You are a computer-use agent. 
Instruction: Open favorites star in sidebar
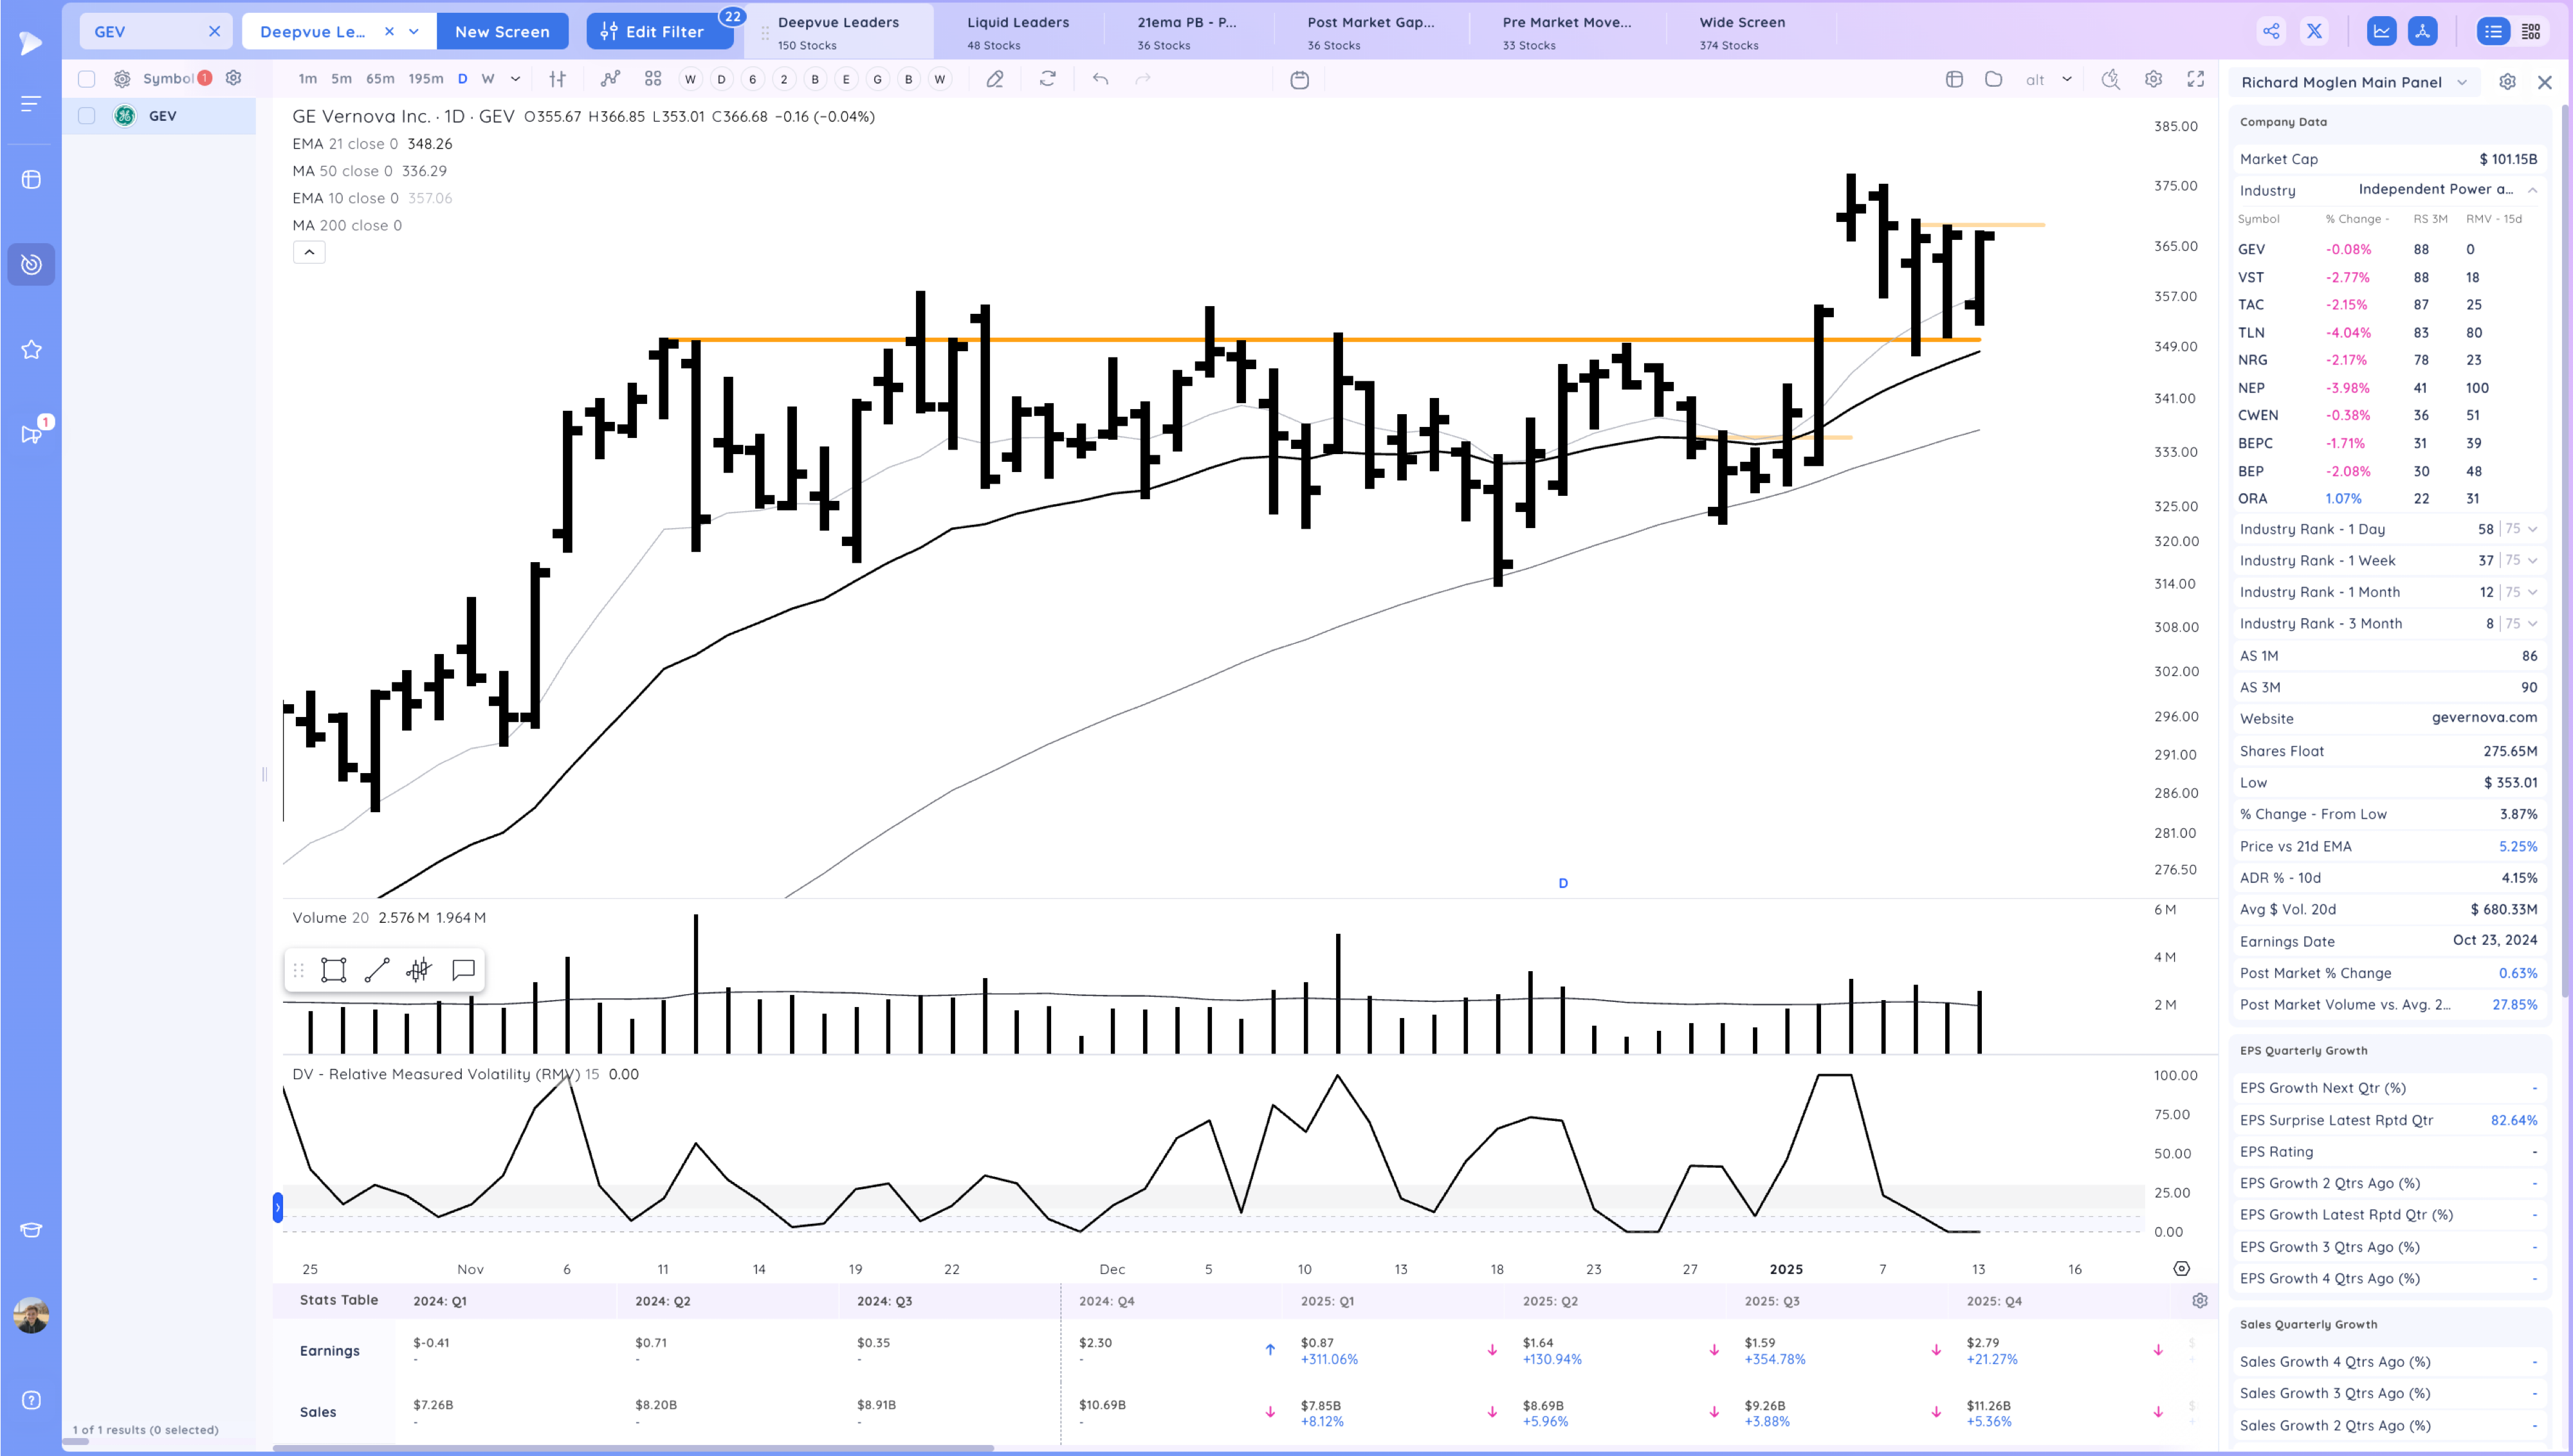click(31, 349)
